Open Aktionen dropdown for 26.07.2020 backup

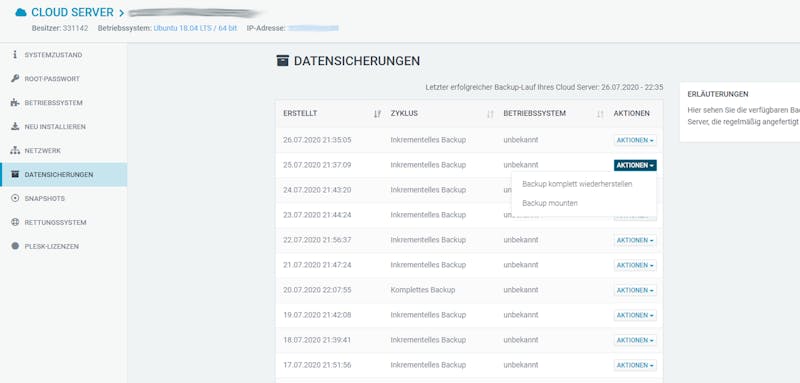coord(635,140)
